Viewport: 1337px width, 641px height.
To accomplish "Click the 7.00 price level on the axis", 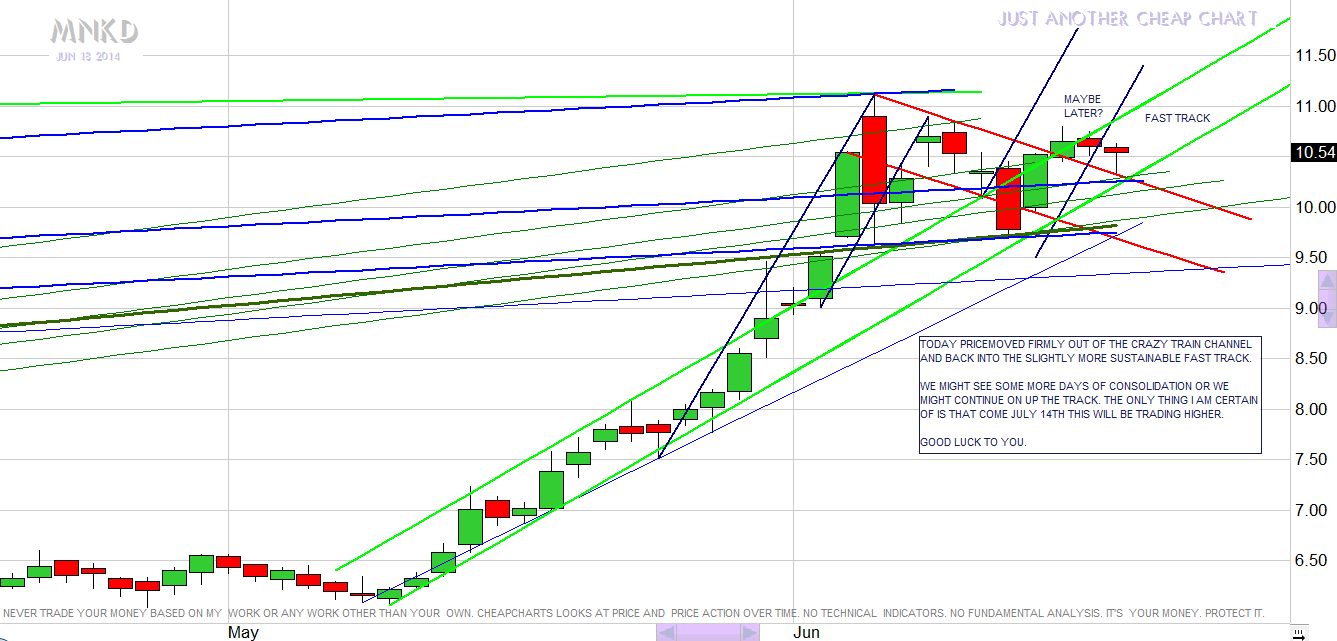I will click(x=1311, y=511).
